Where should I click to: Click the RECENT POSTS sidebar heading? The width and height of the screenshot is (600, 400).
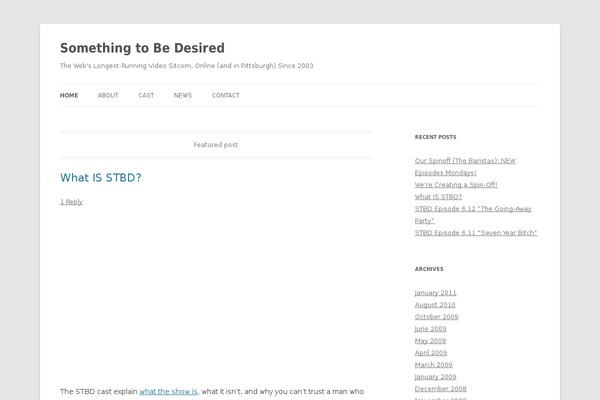coord(435,137)
